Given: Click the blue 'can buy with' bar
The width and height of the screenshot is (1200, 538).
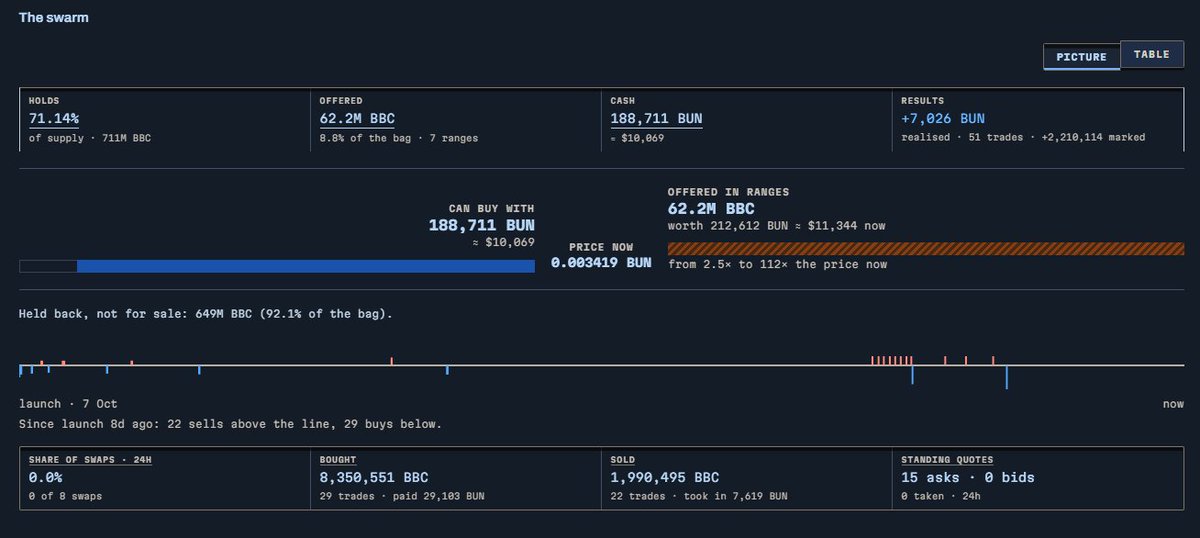Looking at the screenshot, I should point(306,266).
